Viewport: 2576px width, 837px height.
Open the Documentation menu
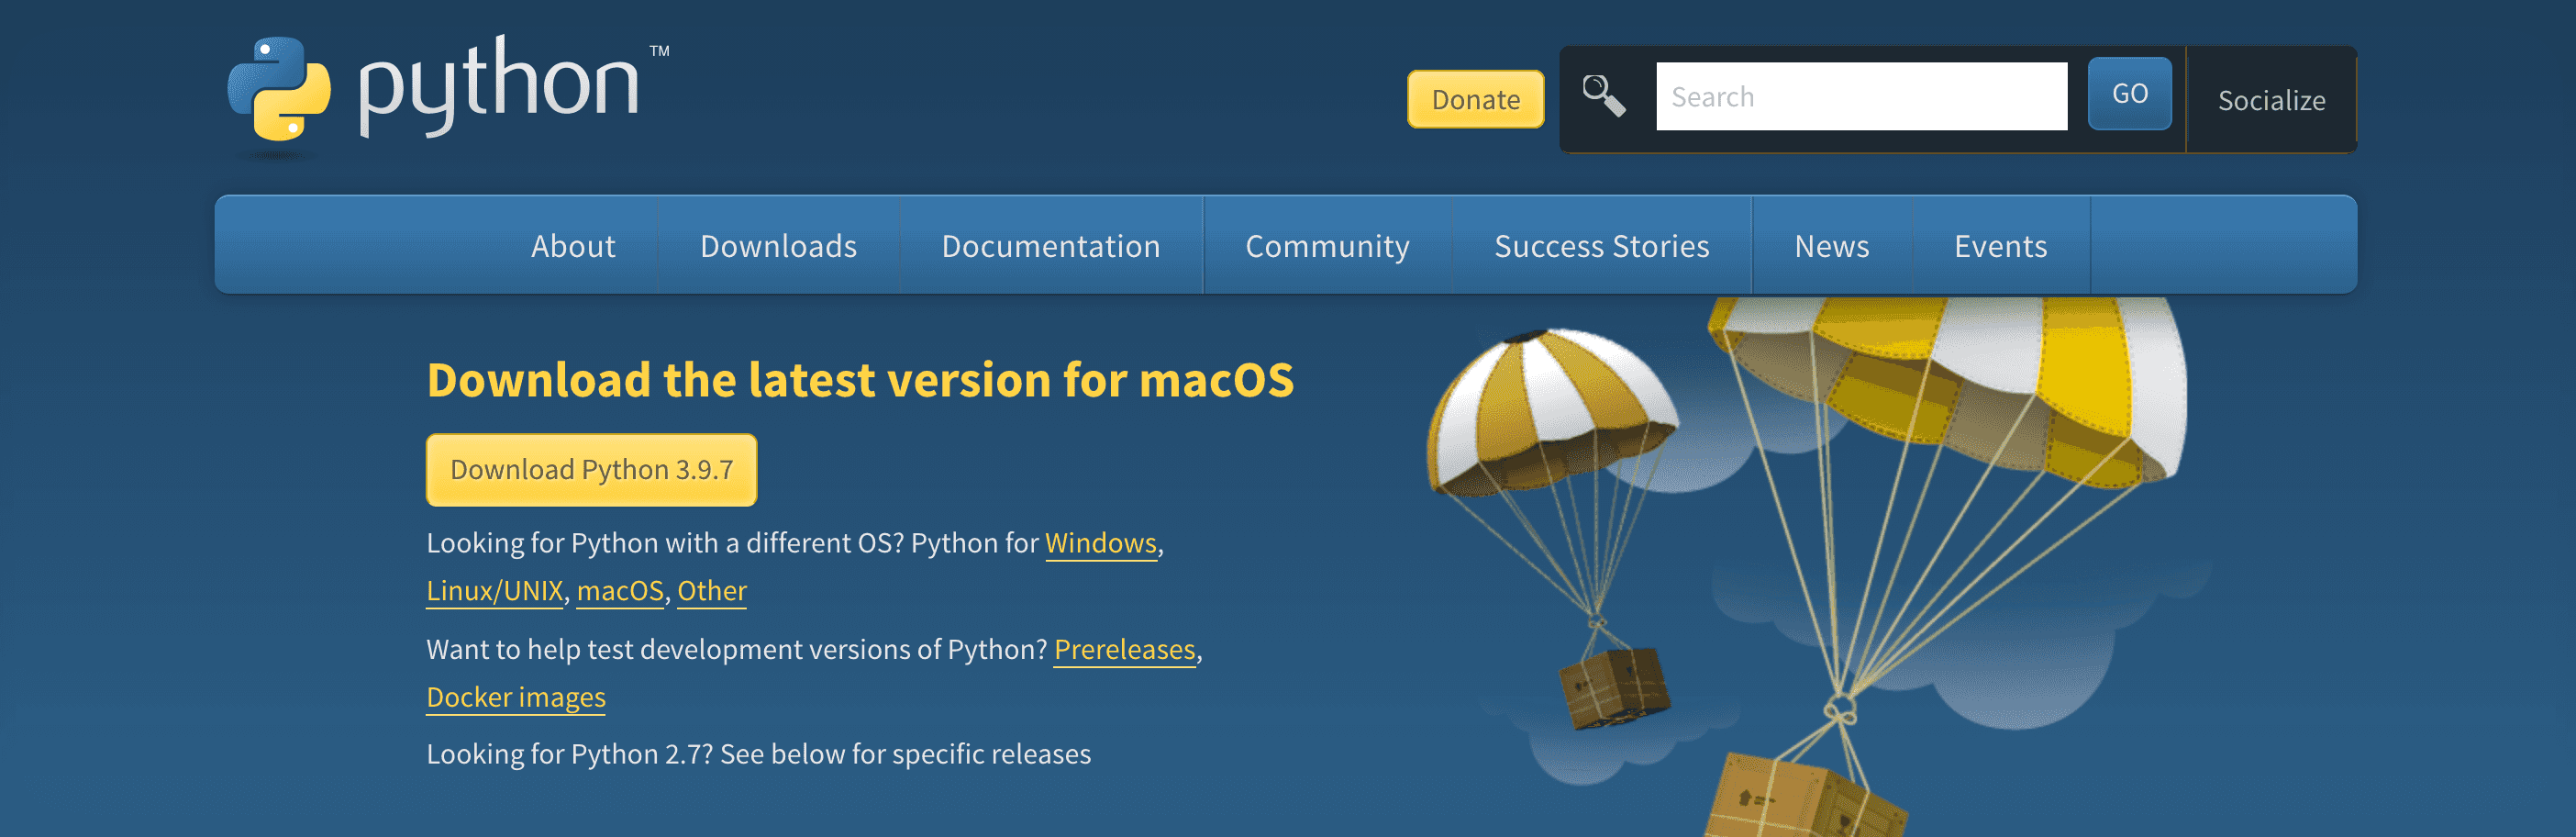[x=1051, y=245]
